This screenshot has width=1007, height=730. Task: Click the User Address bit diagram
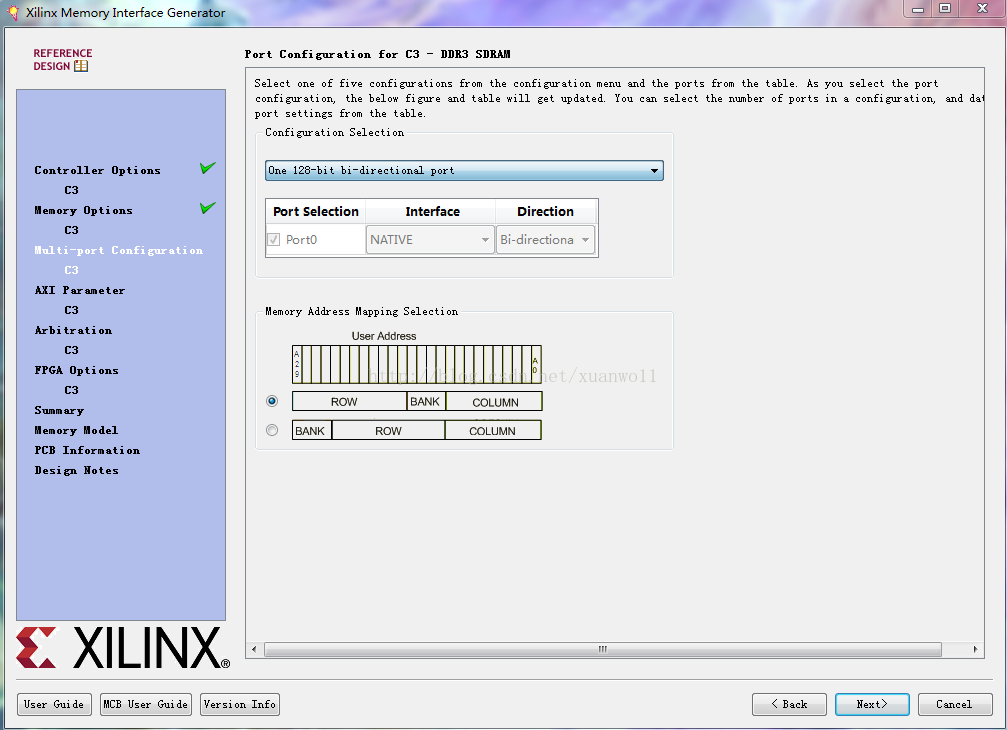coord(417,364)
